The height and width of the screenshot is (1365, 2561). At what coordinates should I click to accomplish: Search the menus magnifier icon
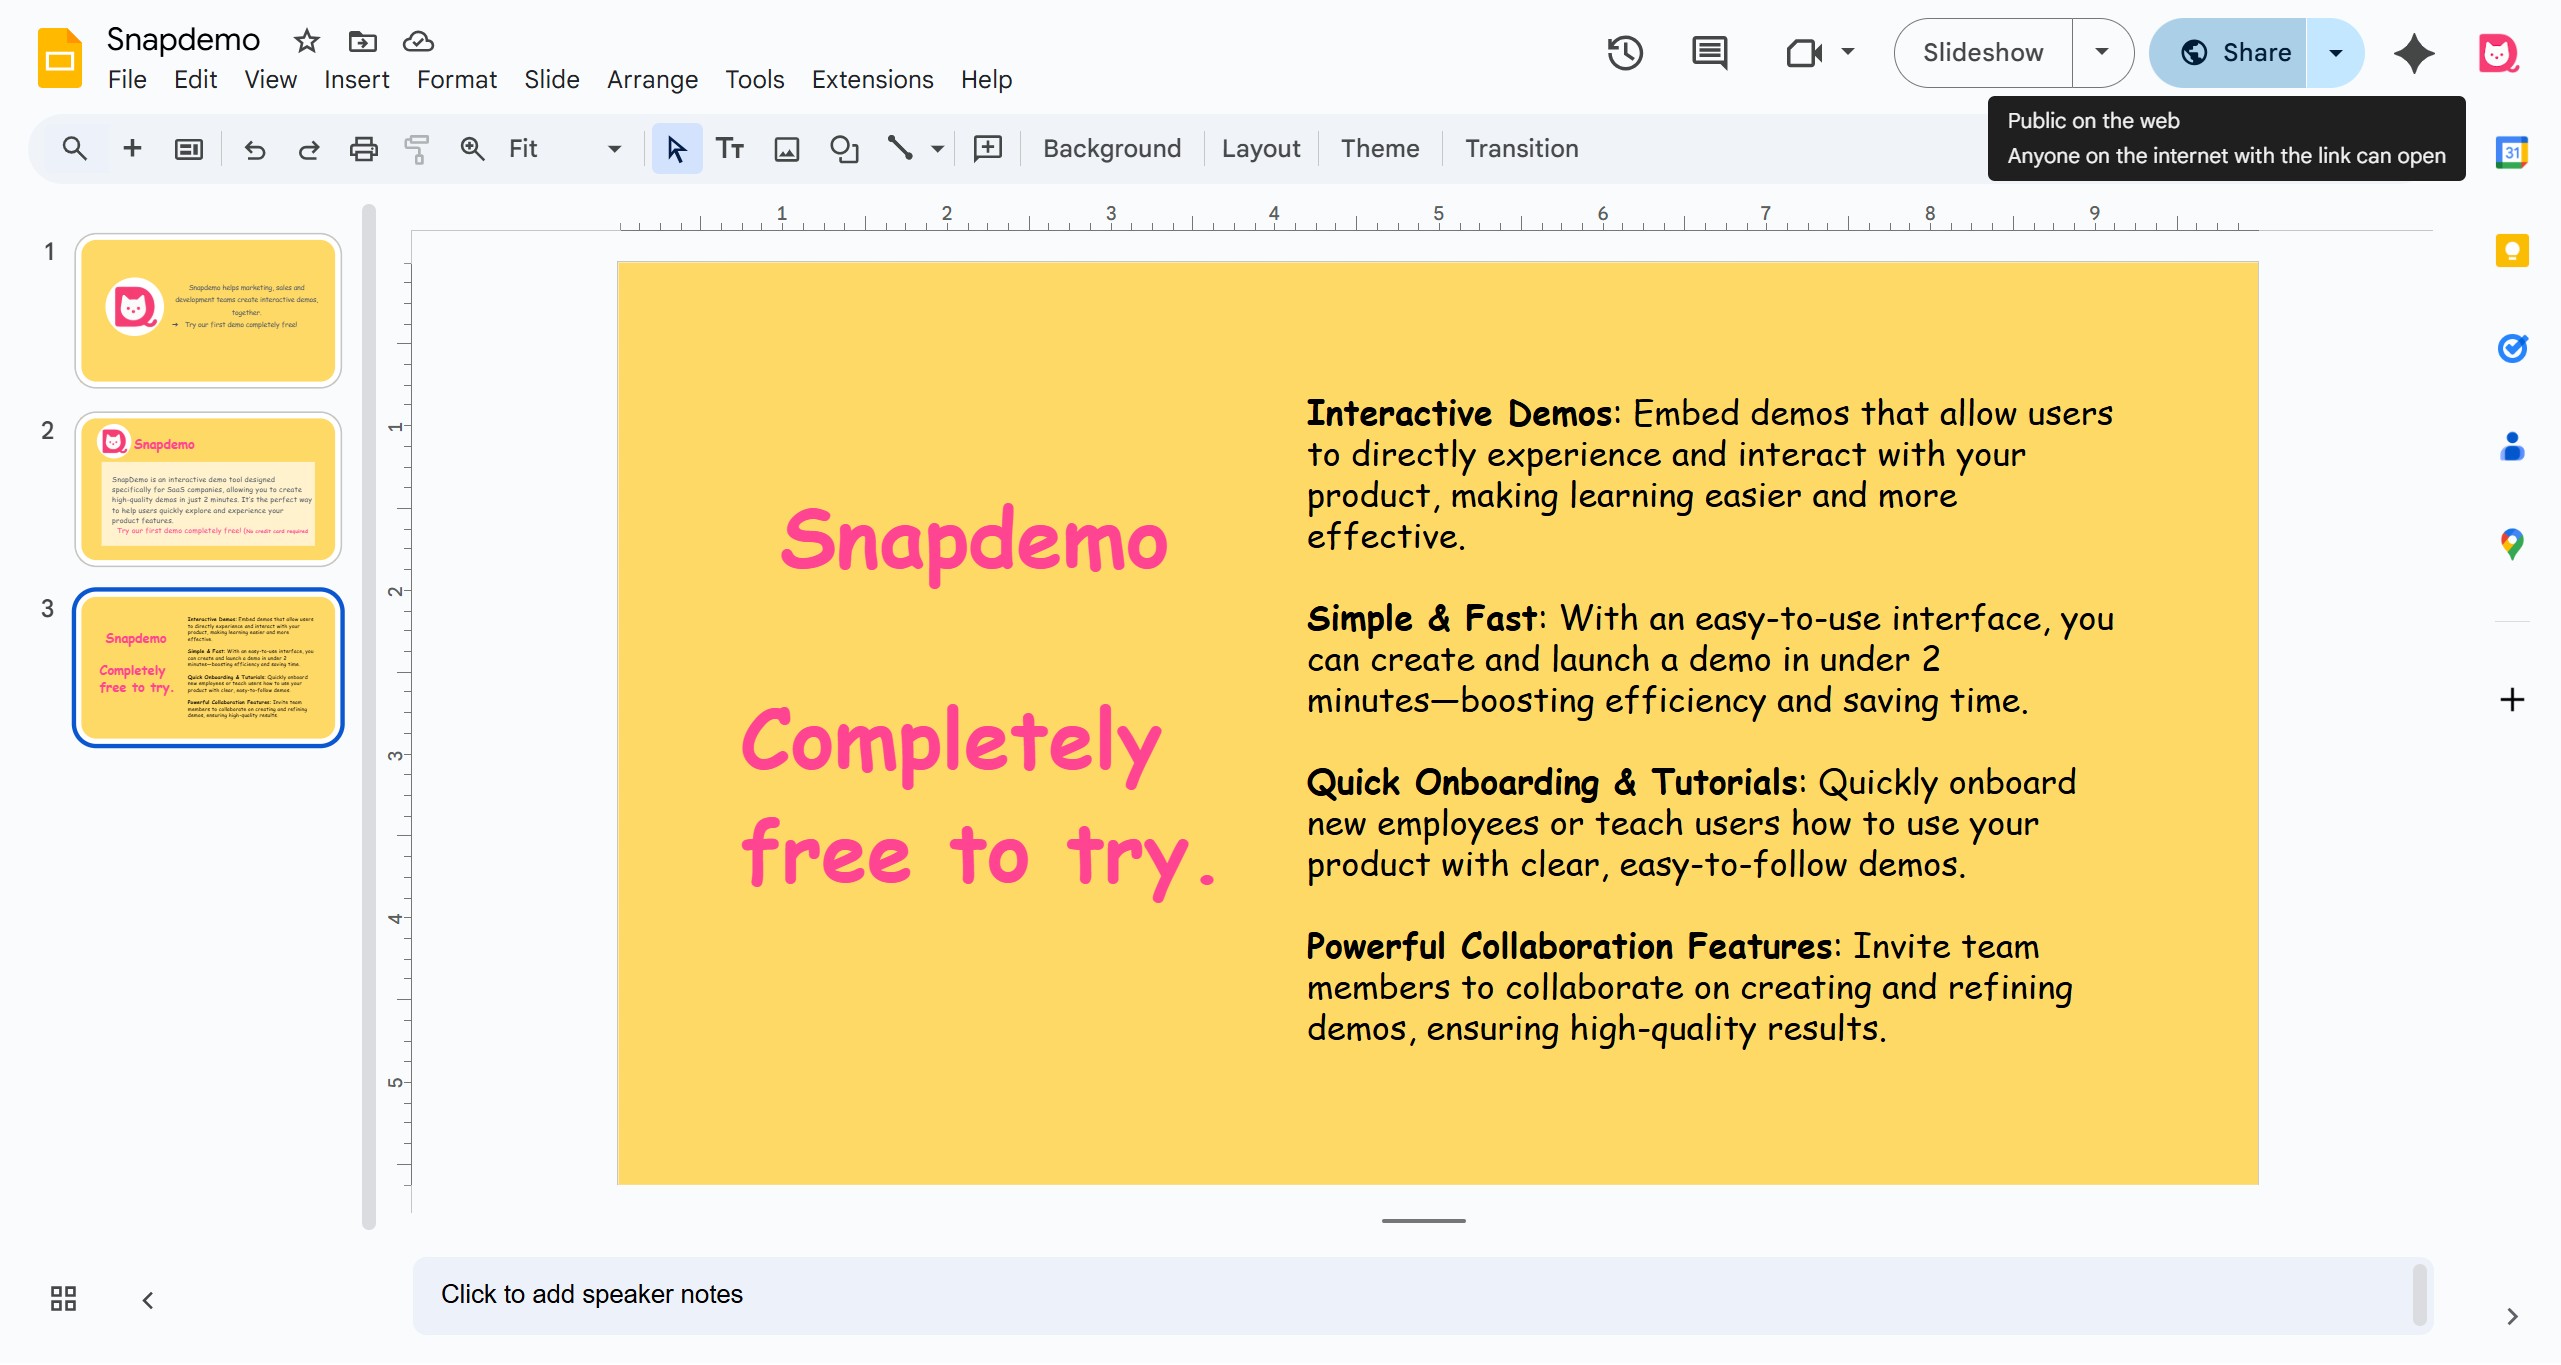tap(74, 149)
